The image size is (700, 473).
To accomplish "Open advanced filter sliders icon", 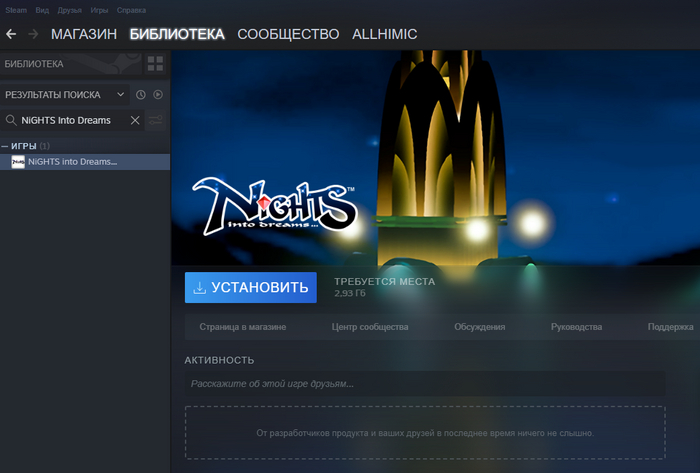I will tap(155, 120).
